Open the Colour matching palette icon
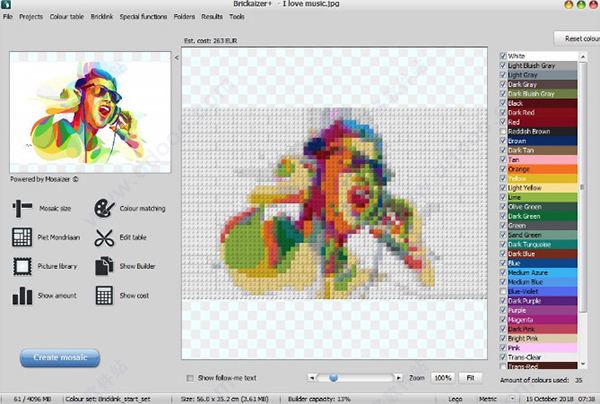The height and width of the screenshot is (404, 600). click(x=104, y=209)
